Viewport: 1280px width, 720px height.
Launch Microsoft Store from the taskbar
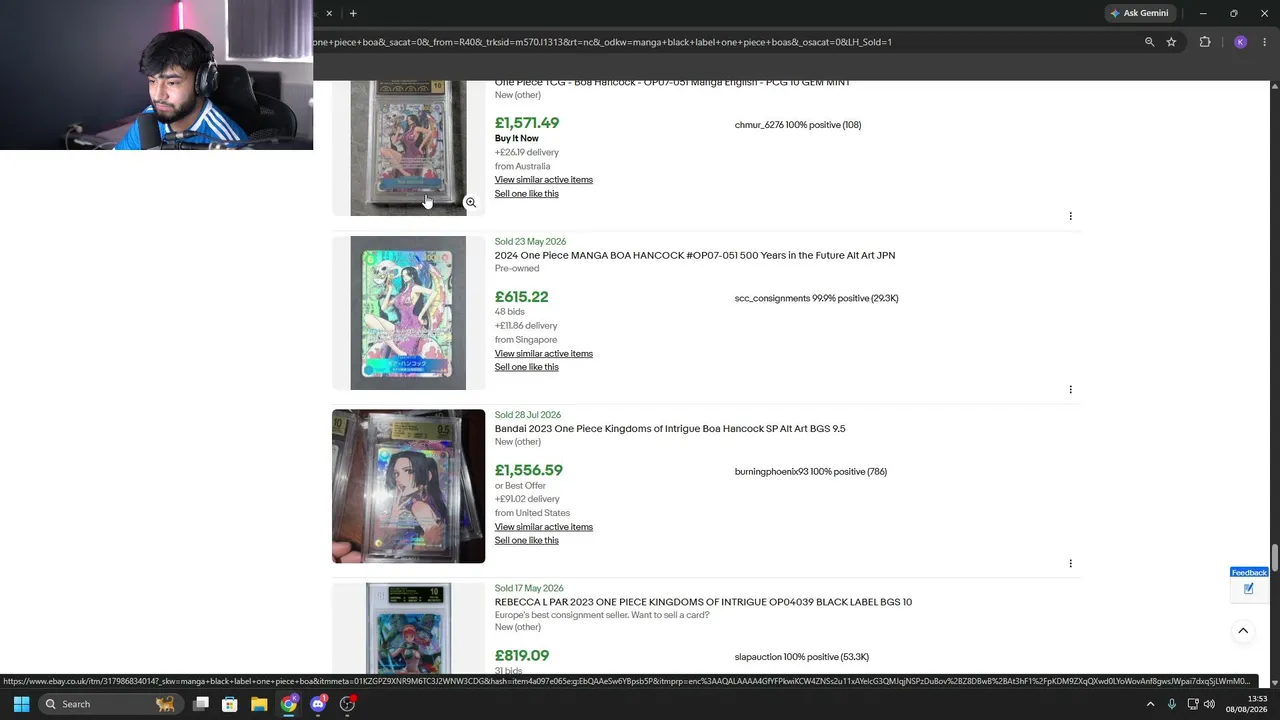click(x=230, y=704)
